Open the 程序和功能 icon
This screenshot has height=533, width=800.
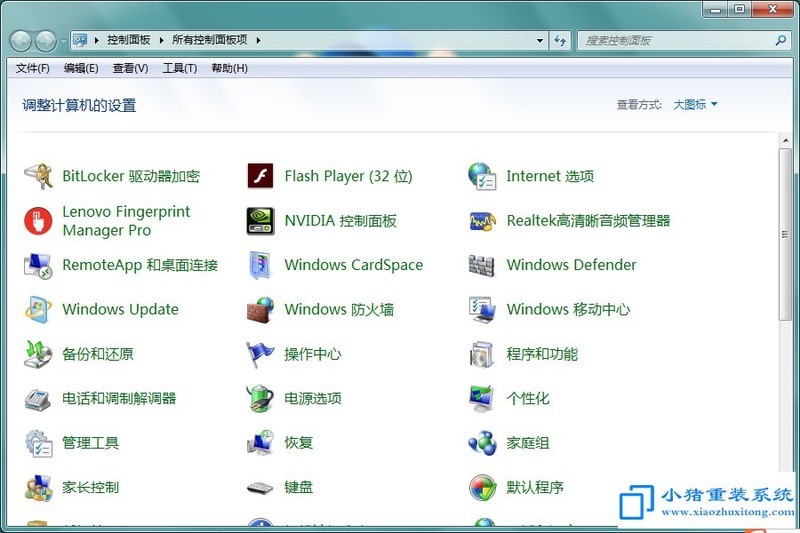pyautogui.click(x=482, y=354)
